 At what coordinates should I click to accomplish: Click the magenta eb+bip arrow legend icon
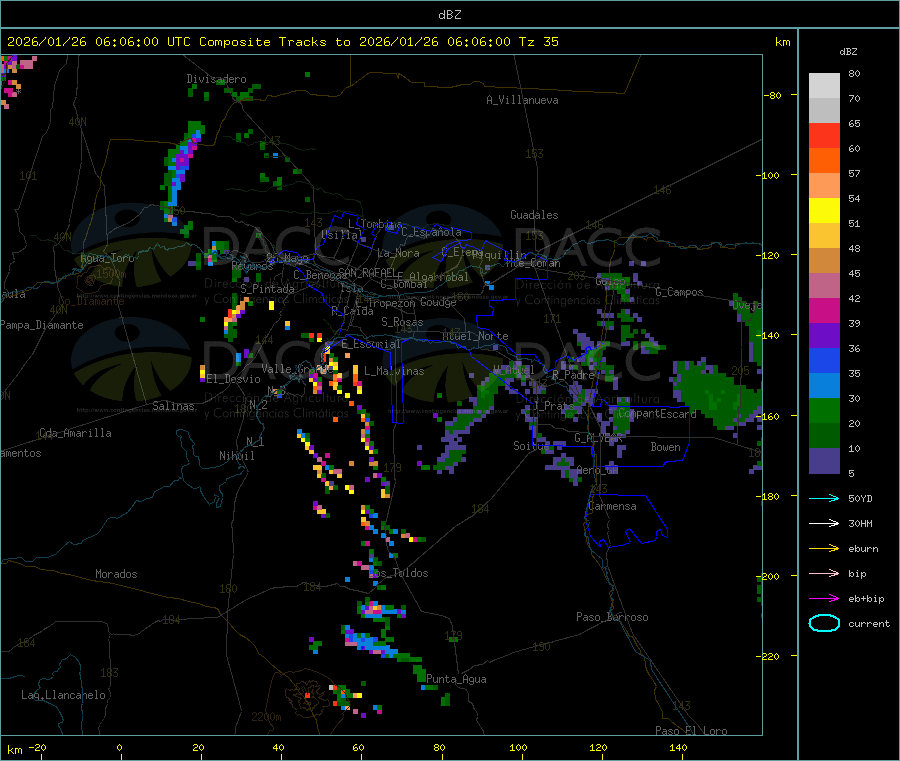(x=824, y=599)
